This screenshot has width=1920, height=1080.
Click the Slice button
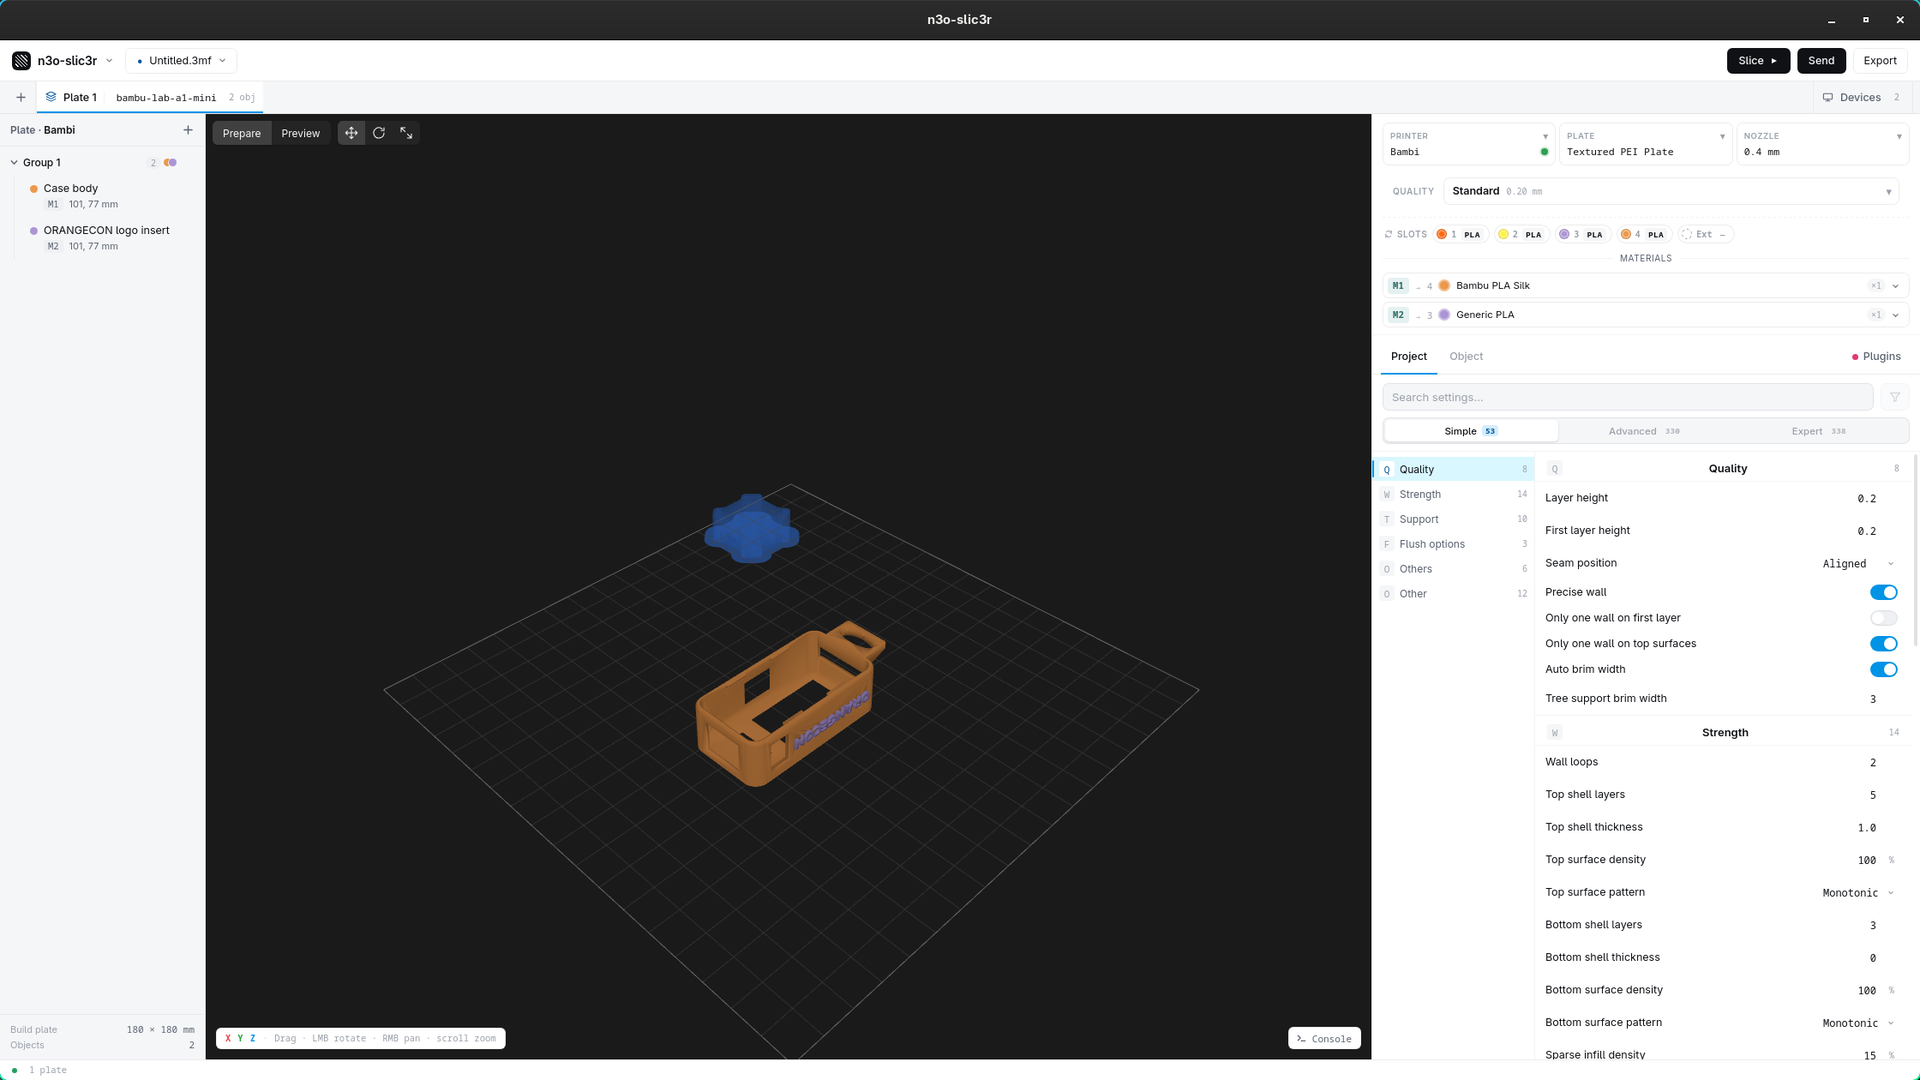coord(1757,61)
